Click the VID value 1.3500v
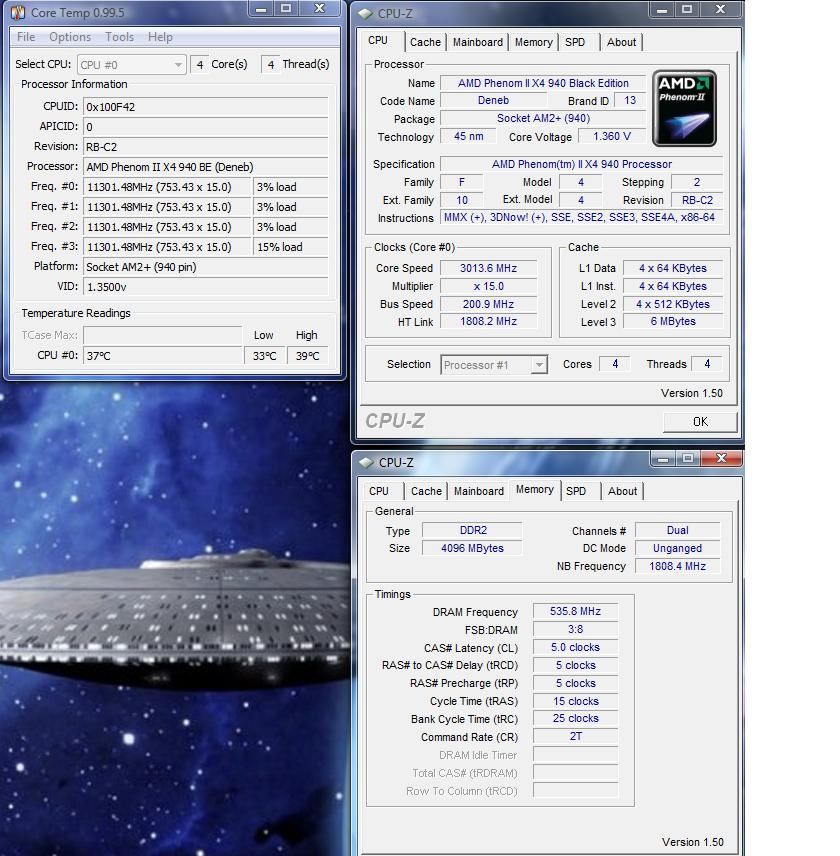This screenshot has height=856, width=840. [205, 287]
